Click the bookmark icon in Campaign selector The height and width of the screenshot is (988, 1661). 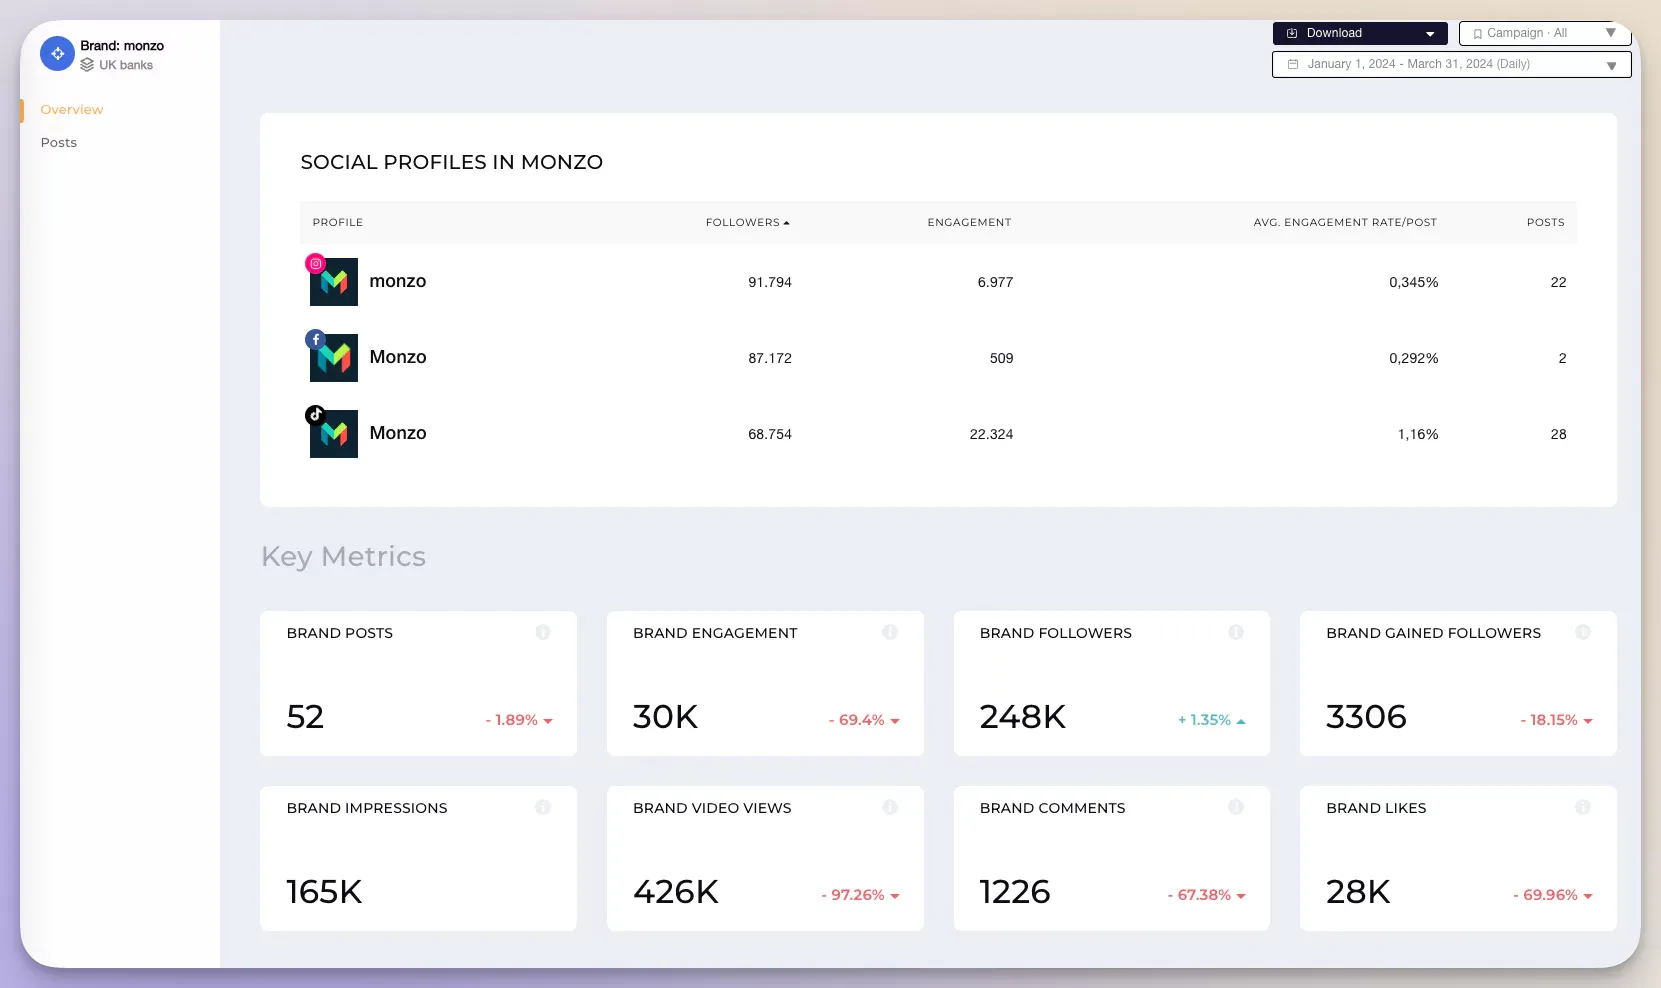(1477, 34)
